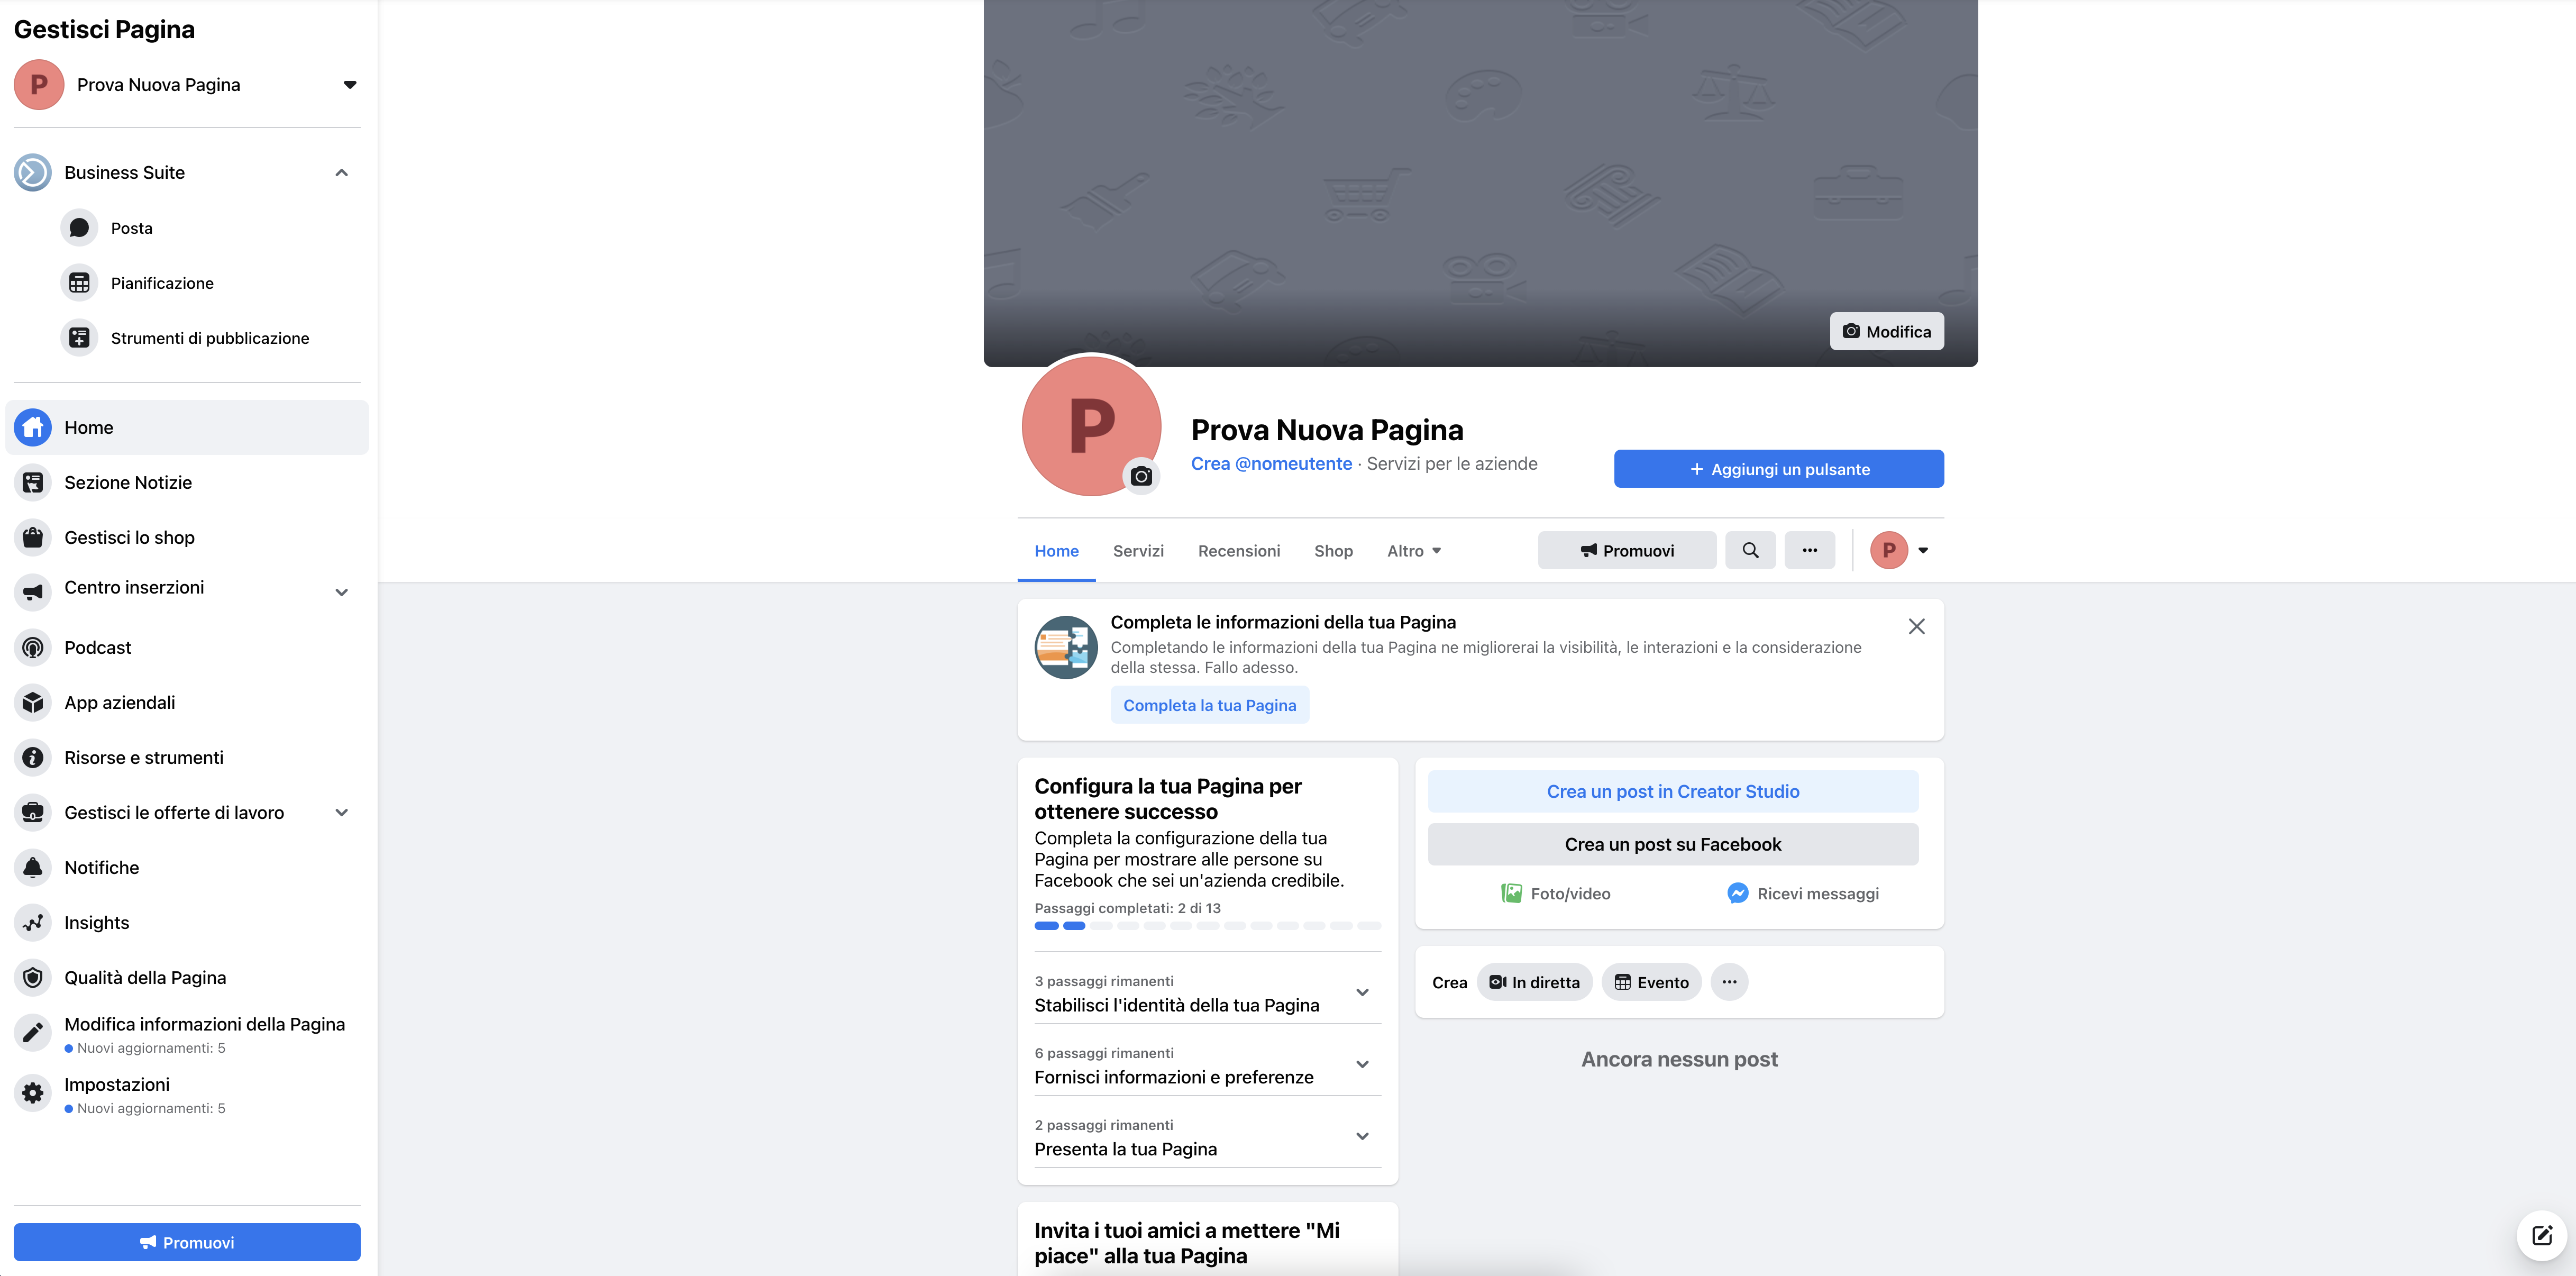The image size is (2576, 1276).
Task: Dismiss the Completa le informazioni card
Action: click(1916, 627)
